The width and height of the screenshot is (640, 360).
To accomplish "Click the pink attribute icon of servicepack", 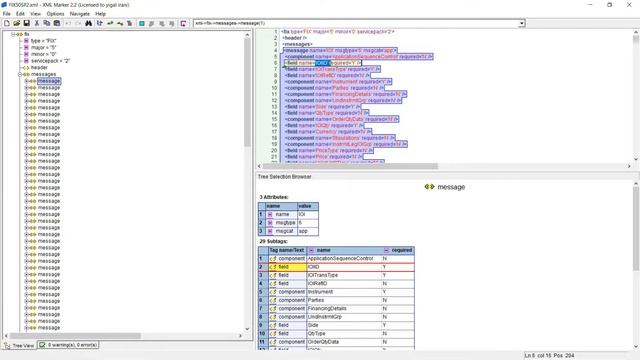I will (26, 61).
